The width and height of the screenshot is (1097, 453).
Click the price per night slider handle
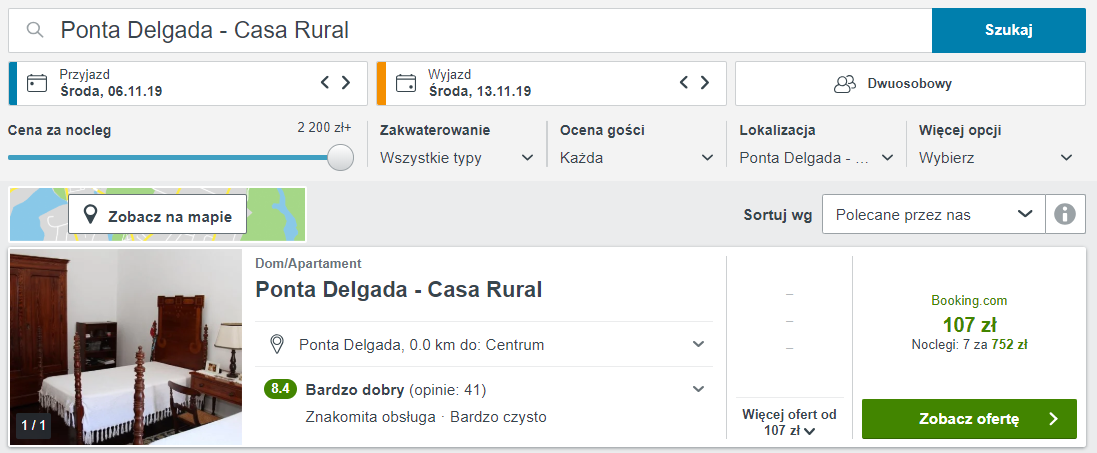(x=340, y=157)
